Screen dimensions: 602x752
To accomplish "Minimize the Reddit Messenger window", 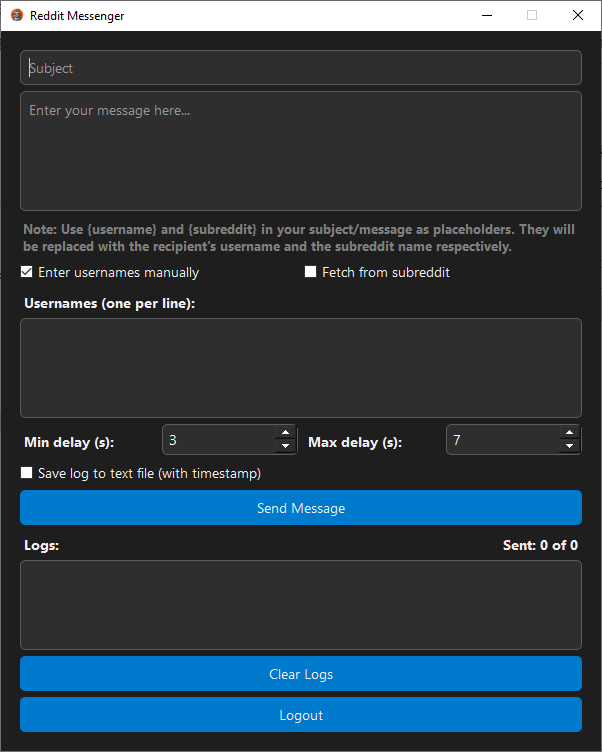I will point(487,15).
